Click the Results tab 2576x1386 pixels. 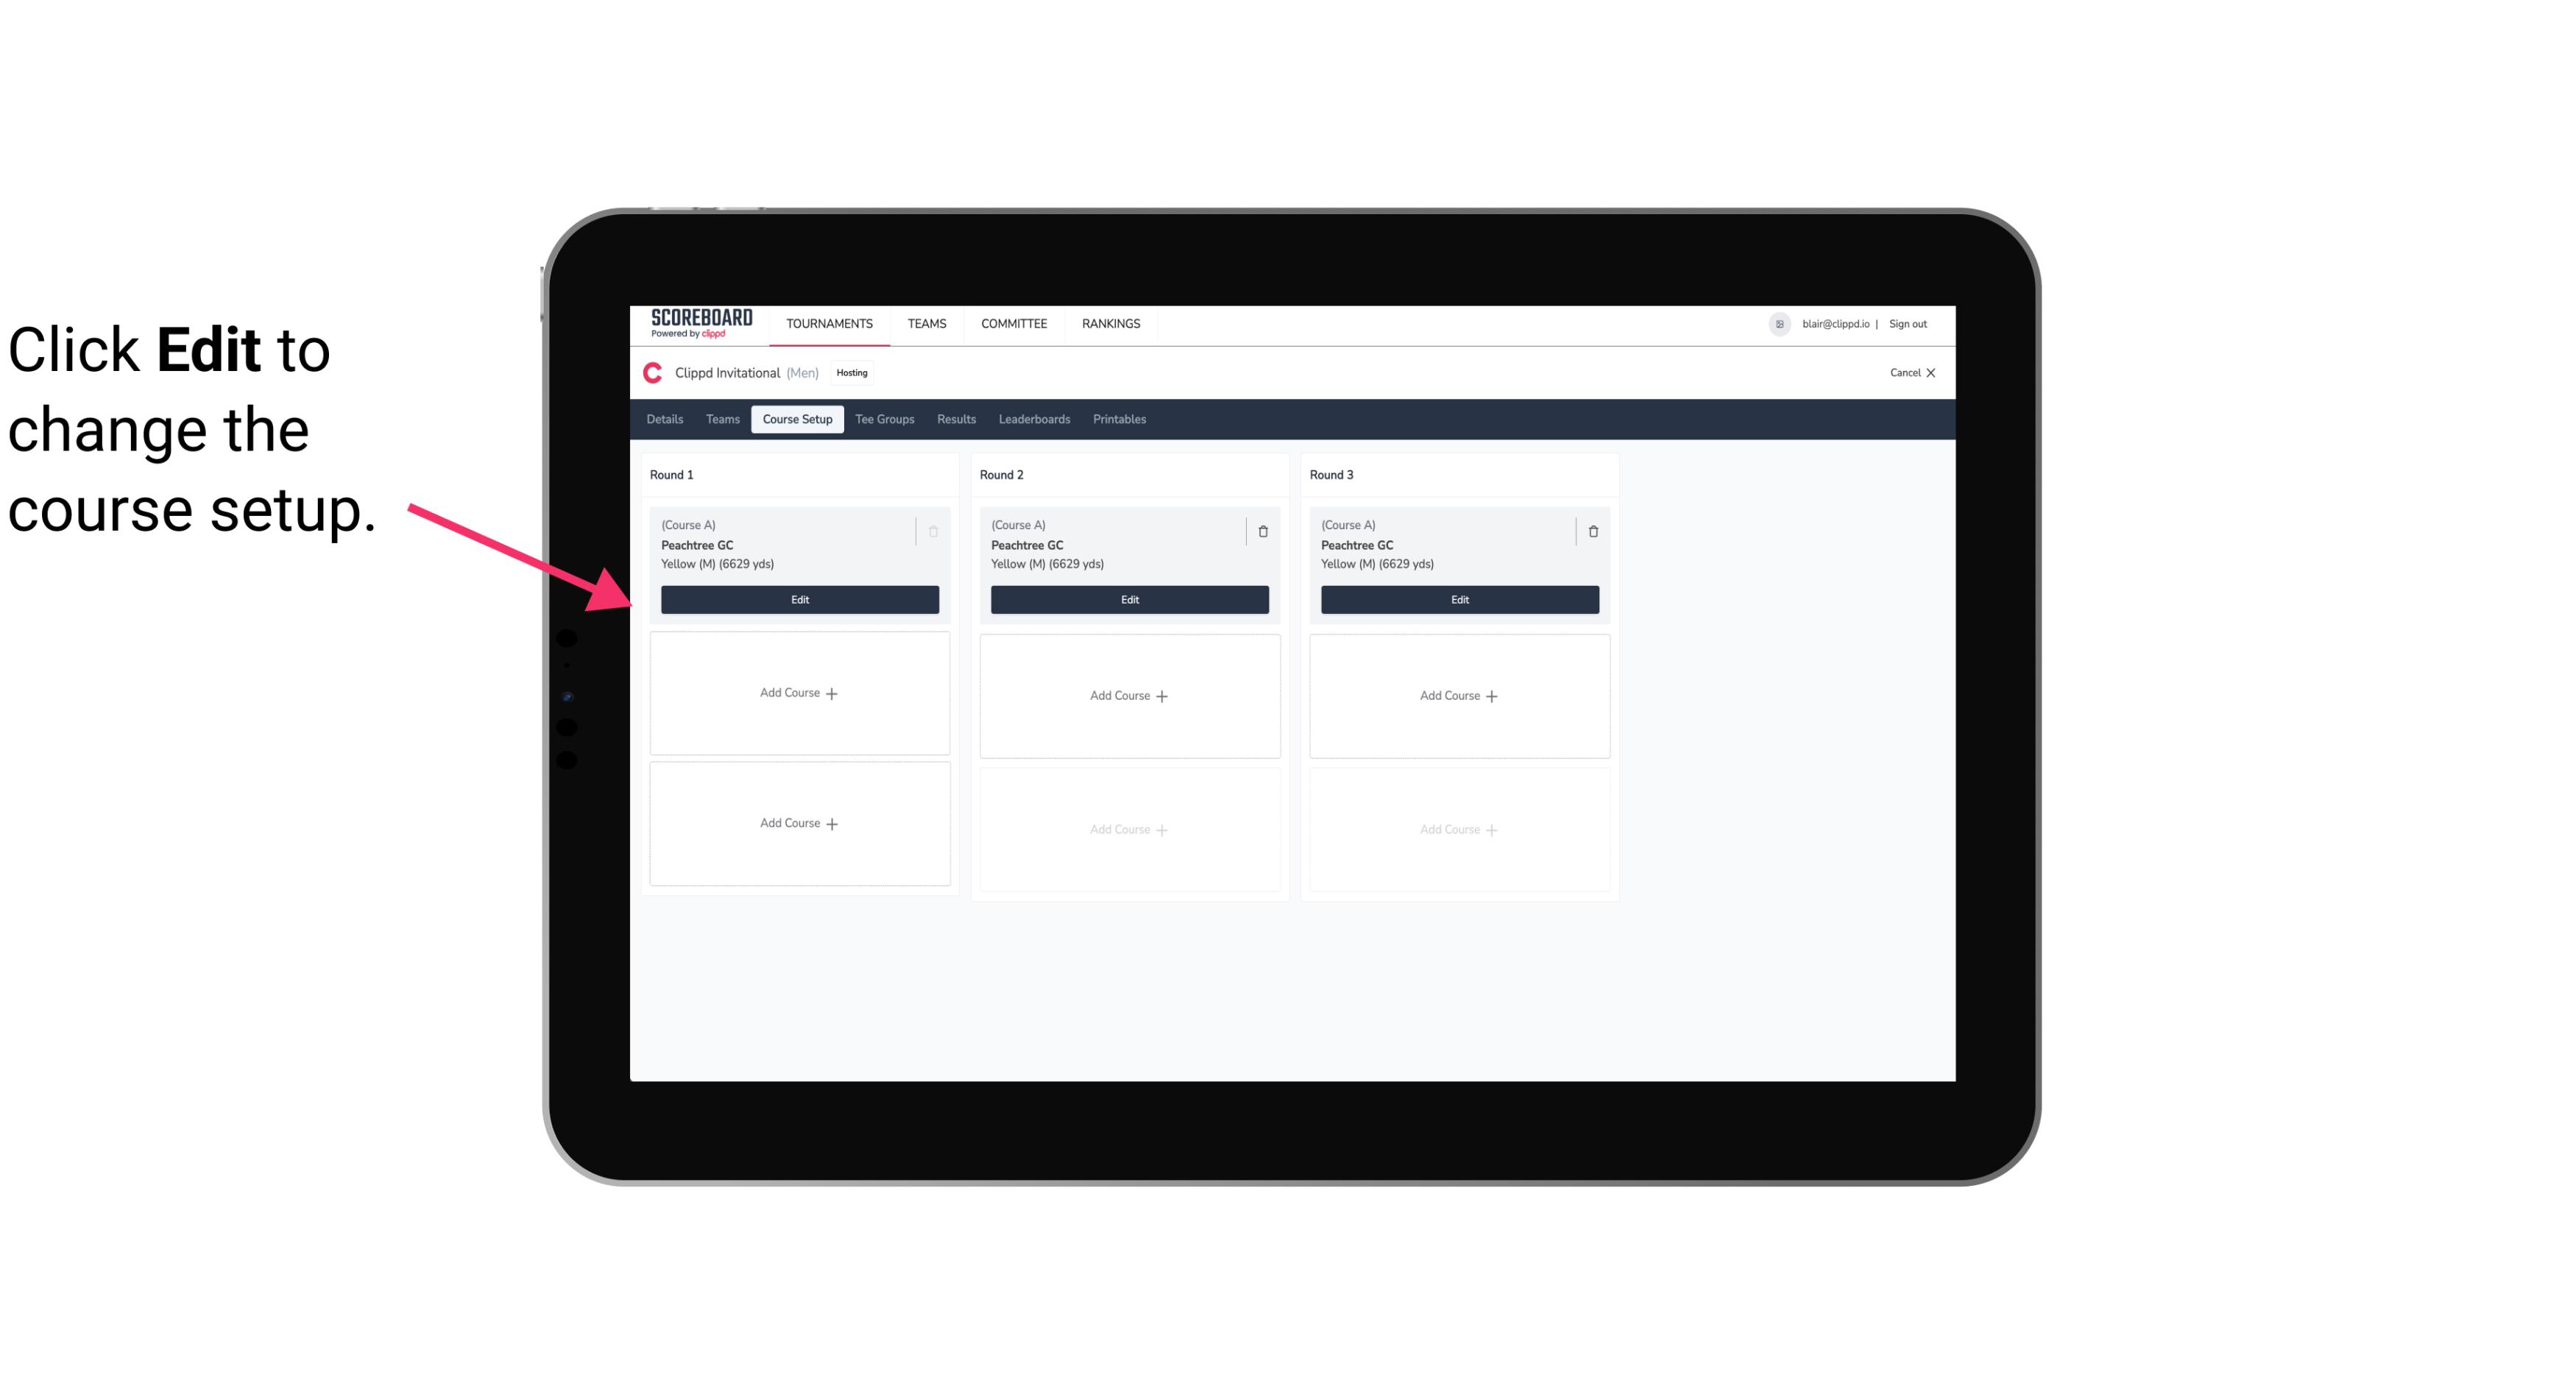pos(957,420)
